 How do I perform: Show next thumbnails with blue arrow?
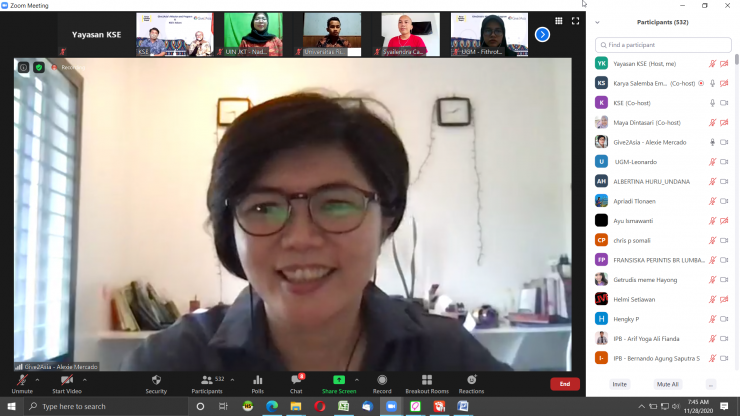pyautogui.click(x=542, y=34)
